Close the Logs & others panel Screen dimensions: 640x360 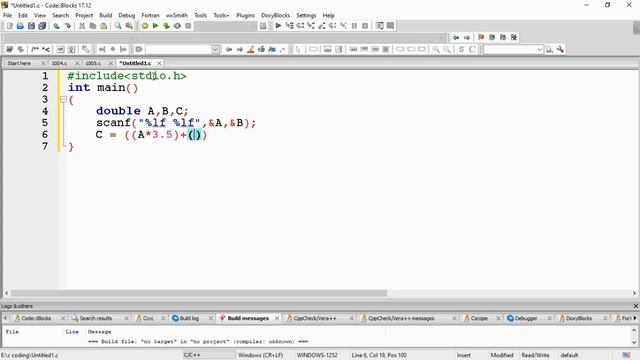coord(636,306)
